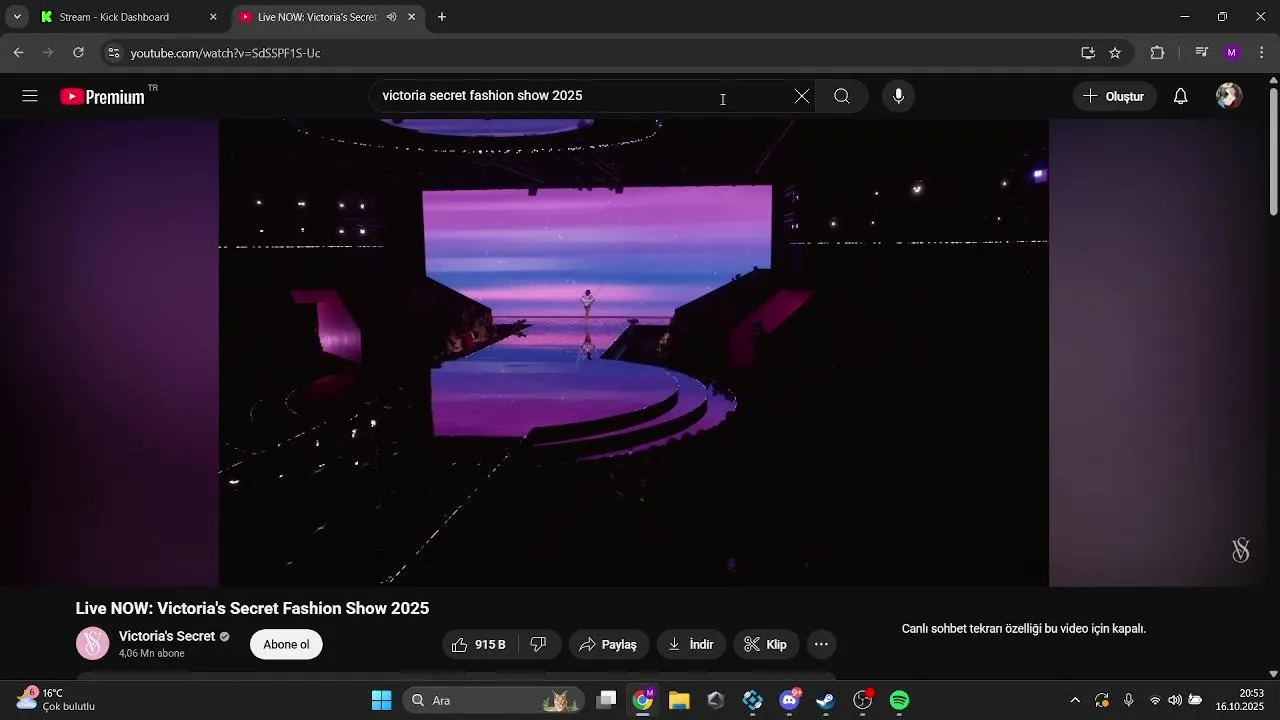Open network Wi-Fi icon in tray
Viewport: 1280px width, 720px height.
[x=1155, y=700]
